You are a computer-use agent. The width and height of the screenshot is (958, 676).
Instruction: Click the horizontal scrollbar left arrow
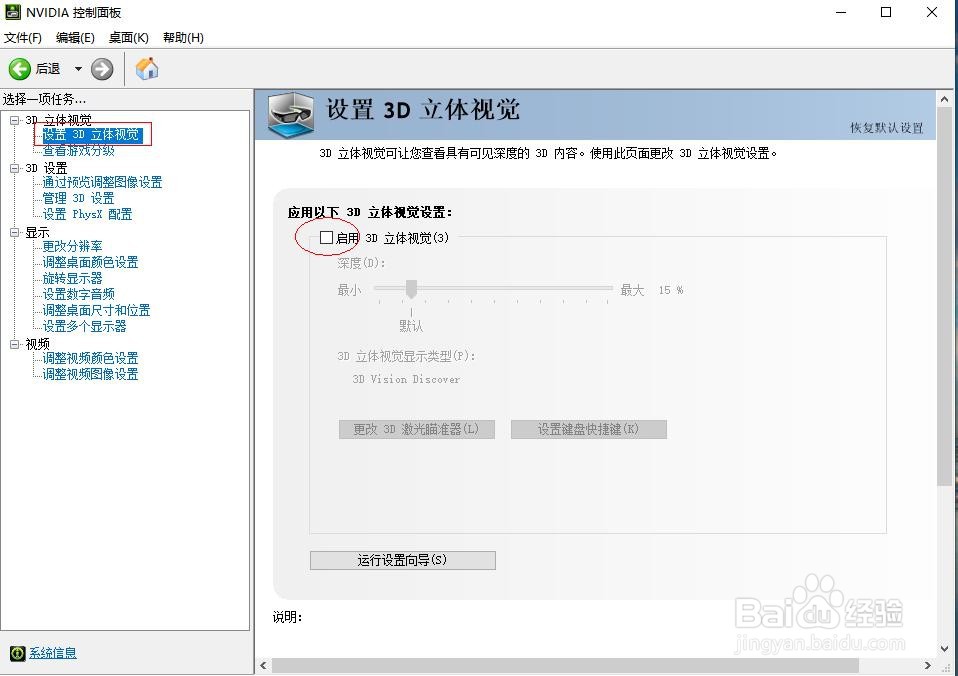[263, 666]
